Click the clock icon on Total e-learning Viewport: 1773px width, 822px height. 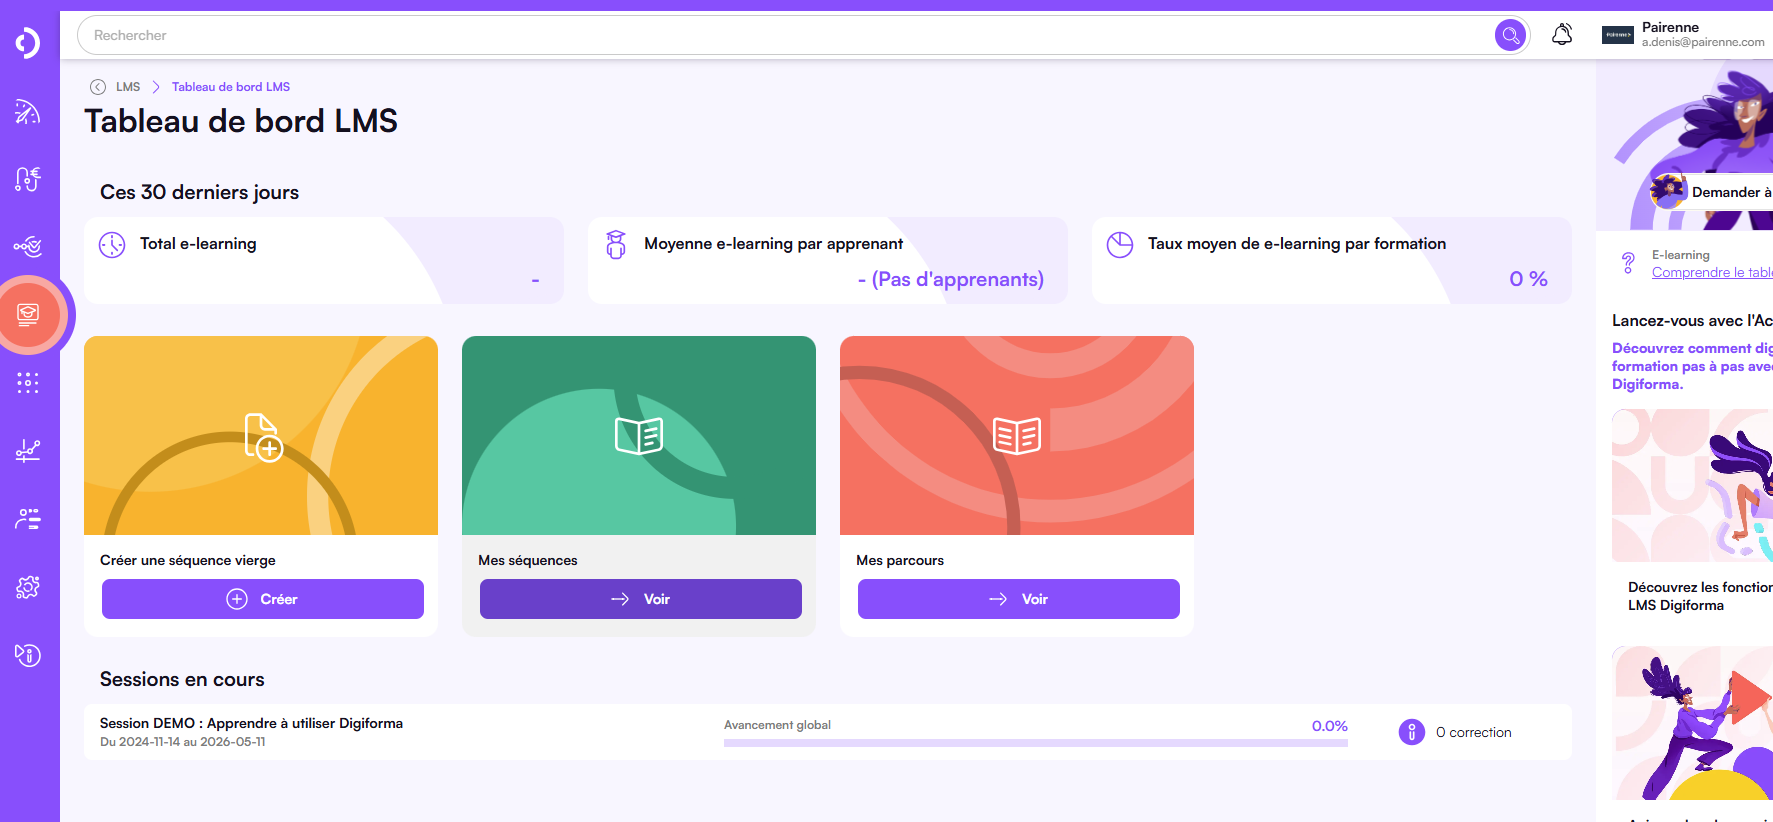pyautogui.click(x=112, y=245)
